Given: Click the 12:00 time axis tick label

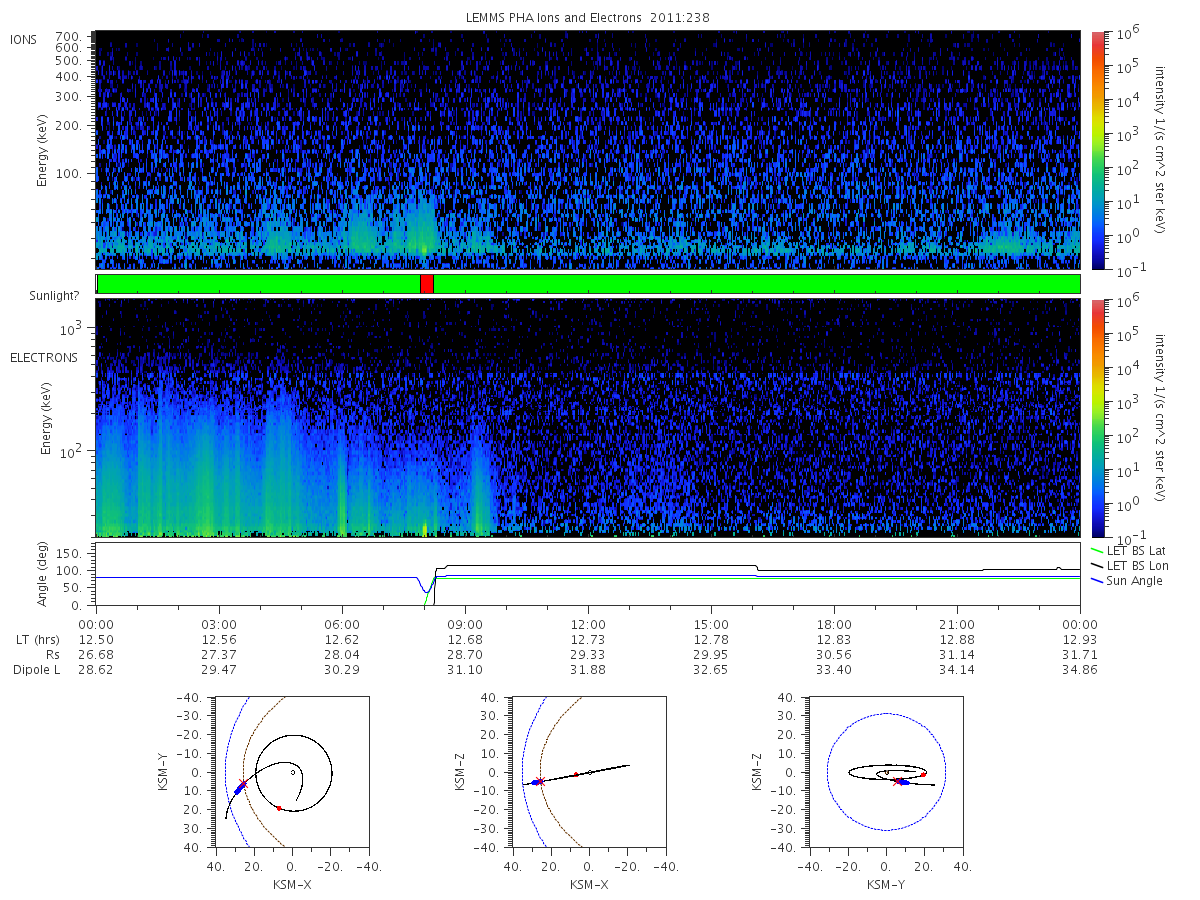Looking at the screenshot, I should coord(588,624).
